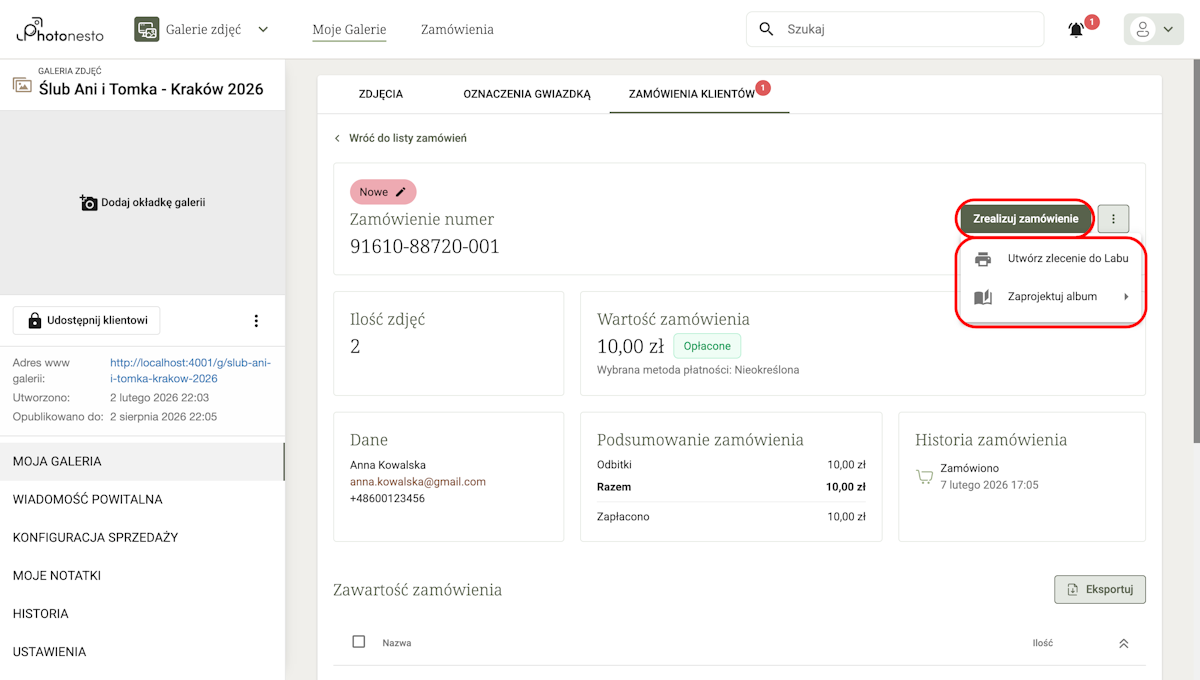
Task: Switch to the Oznaczenia gwiazdką tab
Action: pos(527,94)
